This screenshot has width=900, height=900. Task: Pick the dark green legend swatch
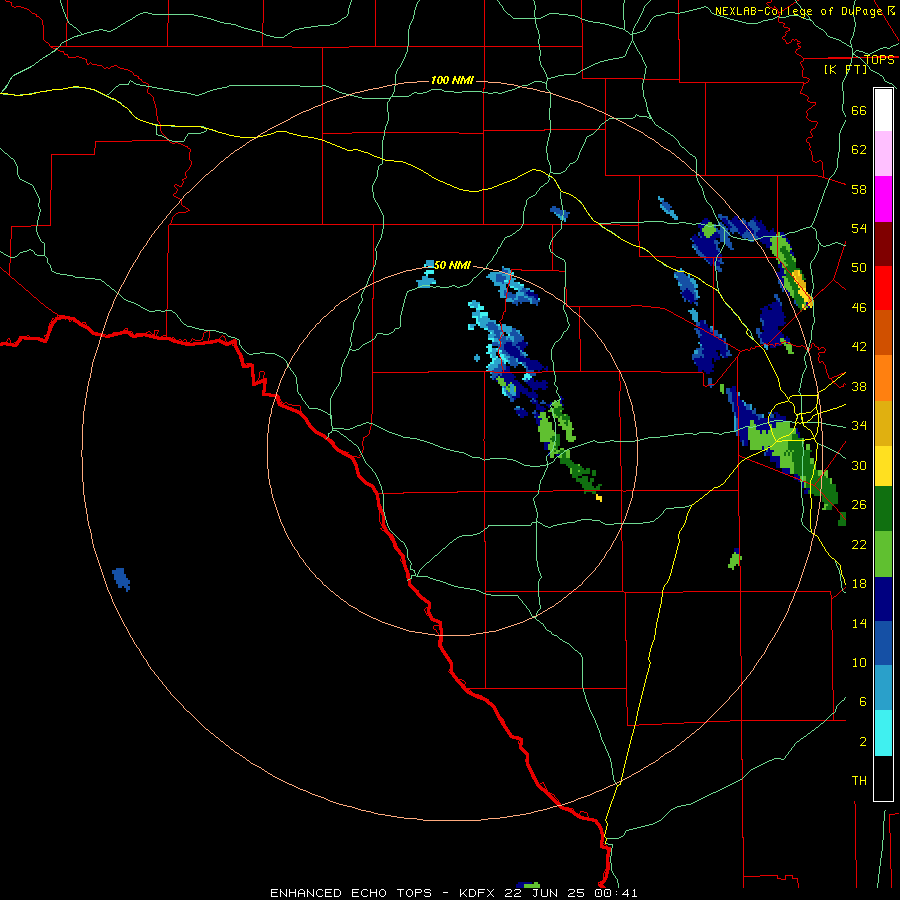(x=883, y=509)
